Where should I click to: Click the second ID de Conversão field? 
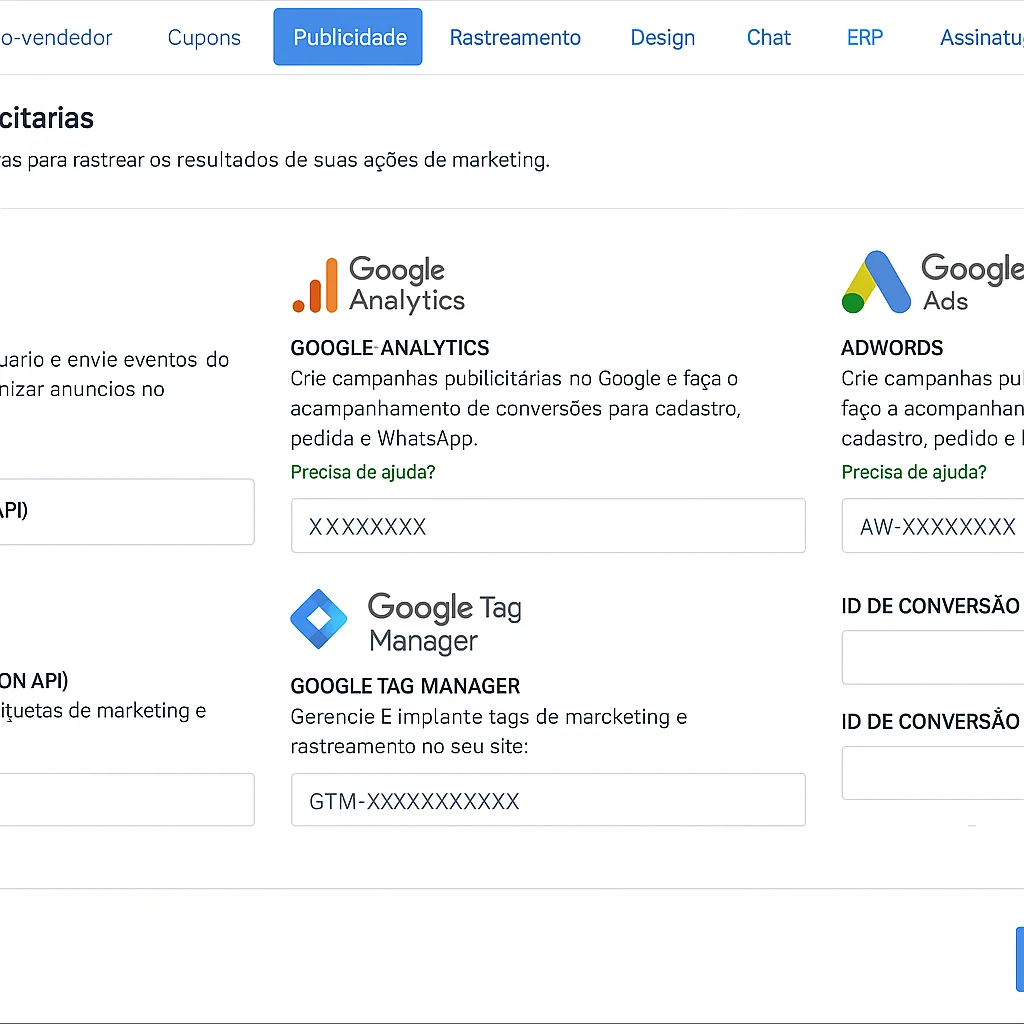(x=933, y=773)
